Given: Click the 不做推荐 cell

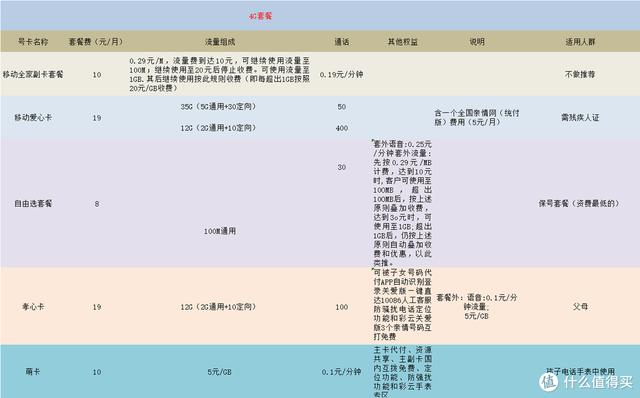Looking at the screenshot, I should click(x=580, y=75).
